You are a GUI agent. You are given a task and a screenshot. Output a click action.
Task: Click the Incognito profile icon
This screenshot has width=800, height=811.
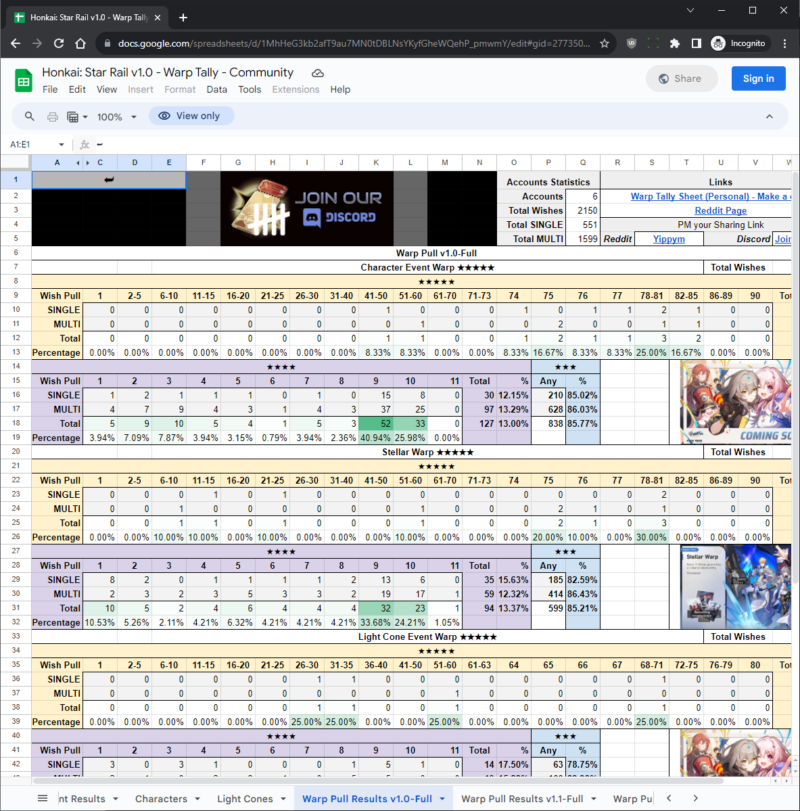coord(718,44)
